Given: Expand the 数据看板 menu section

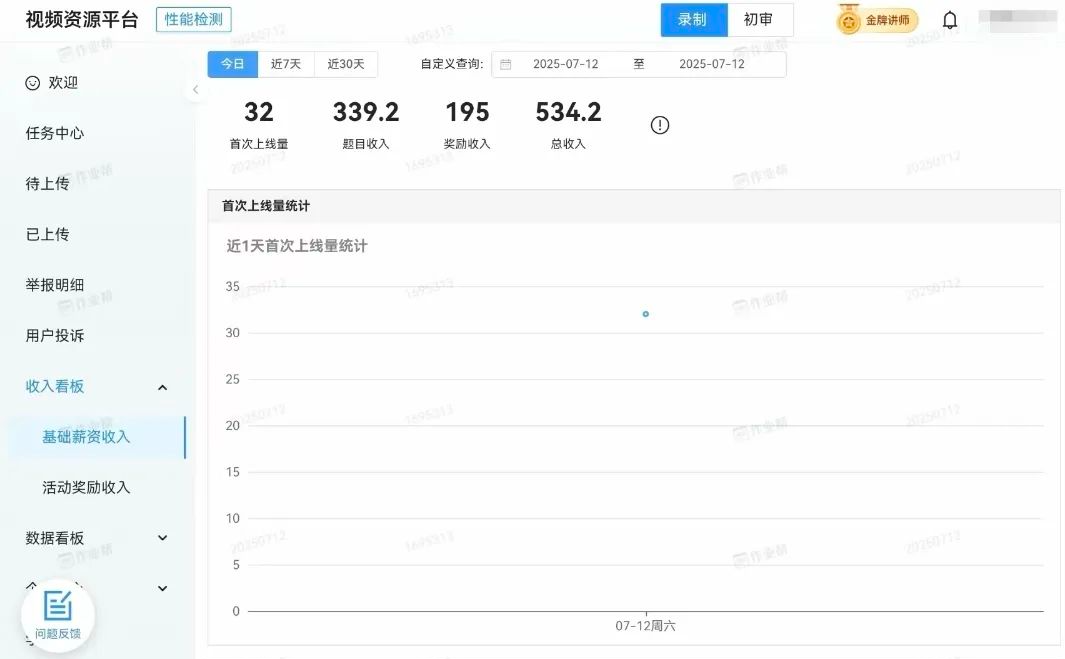Looking at the screenshot, I should click(x=162, y=538).
